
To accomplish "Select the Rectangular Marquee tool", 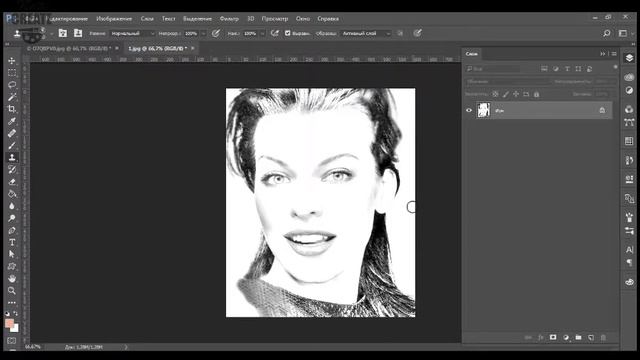I will point(12,73).
